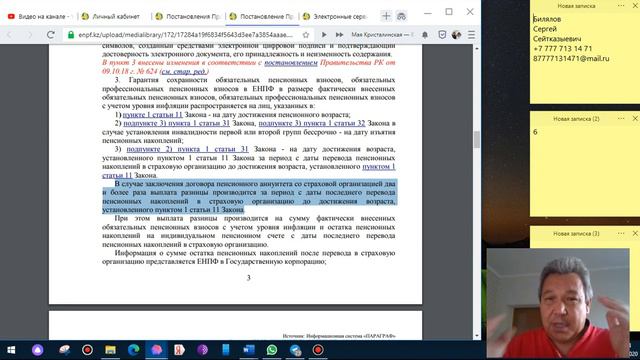Click the text '6' in second note
This screenshot has height=360, width=640.
point(535,132)
